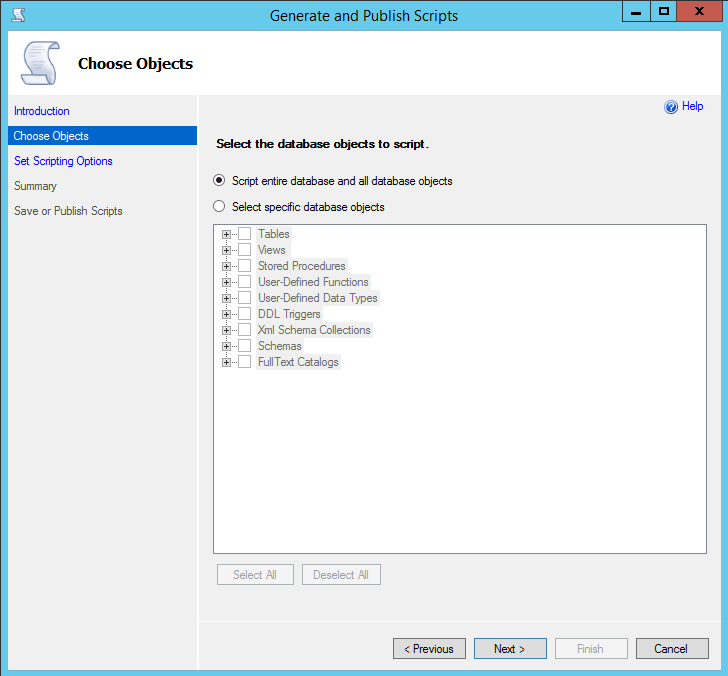Screen dimensions: 728x676
Task: Tick the FullText Catalogs checkbox
Action: (x=245, y=362)
